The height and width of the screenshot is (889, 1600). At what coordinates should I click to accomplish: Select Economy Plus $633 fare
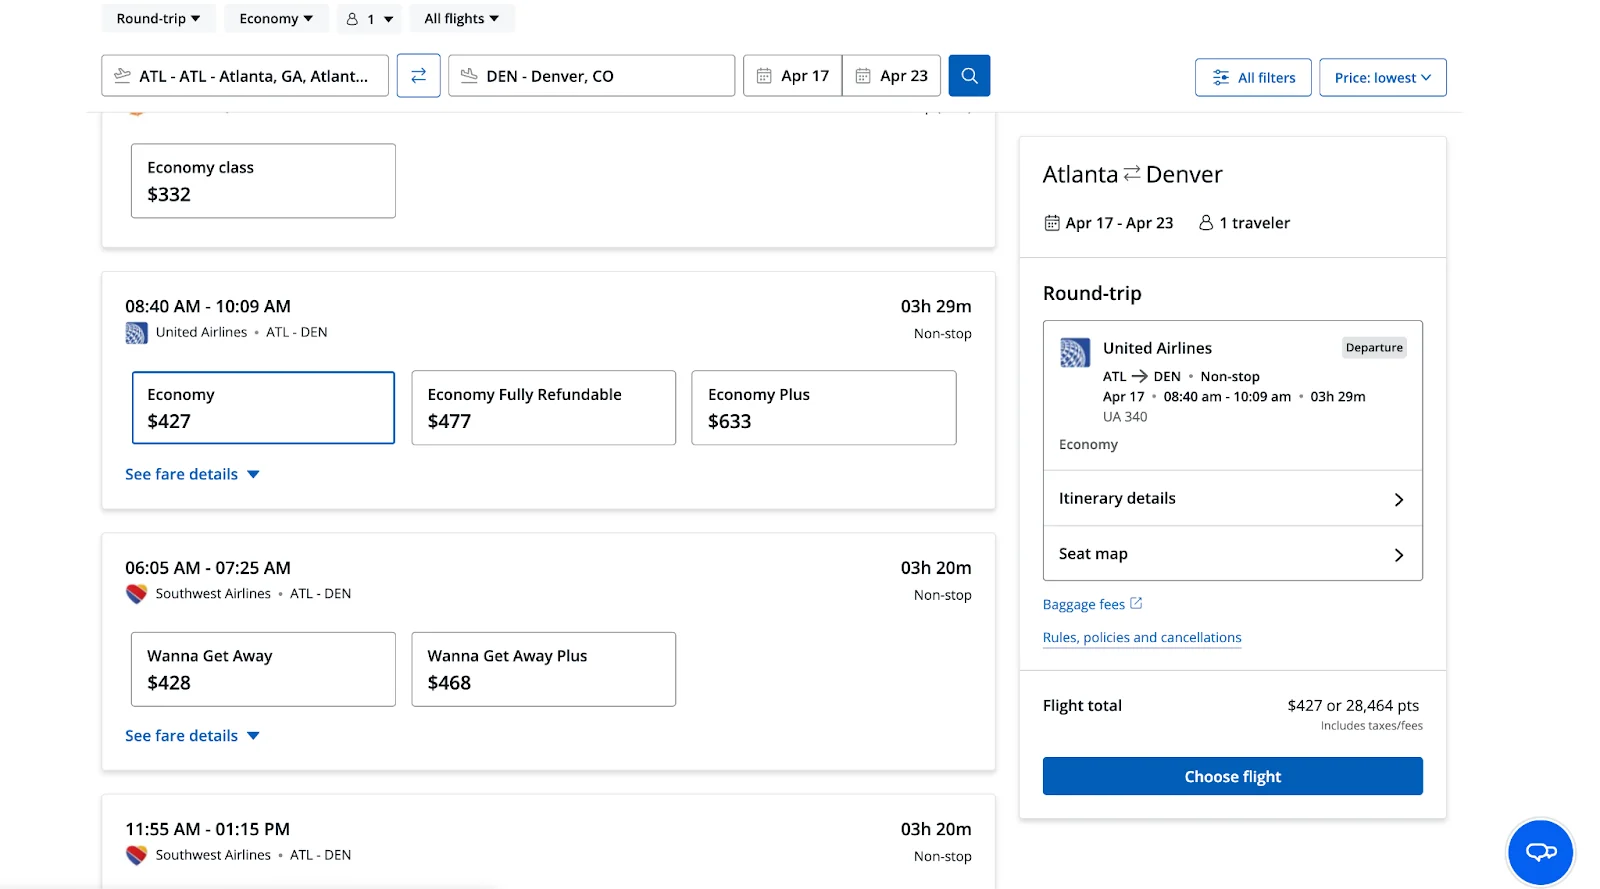click(824, 408)
